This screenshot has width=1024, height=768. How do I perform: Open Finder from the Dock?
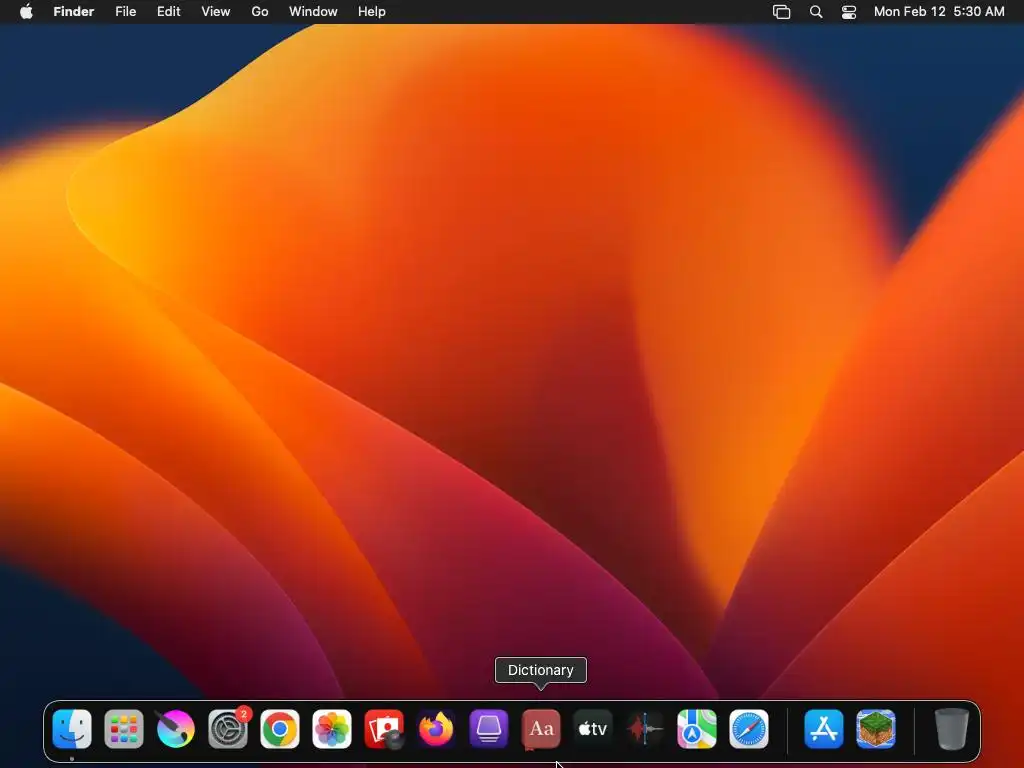coord(72,729)
